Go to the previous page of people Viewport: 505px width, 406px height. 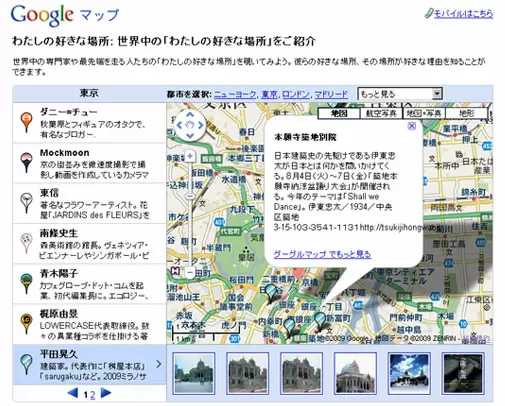[x=73, y=393]
